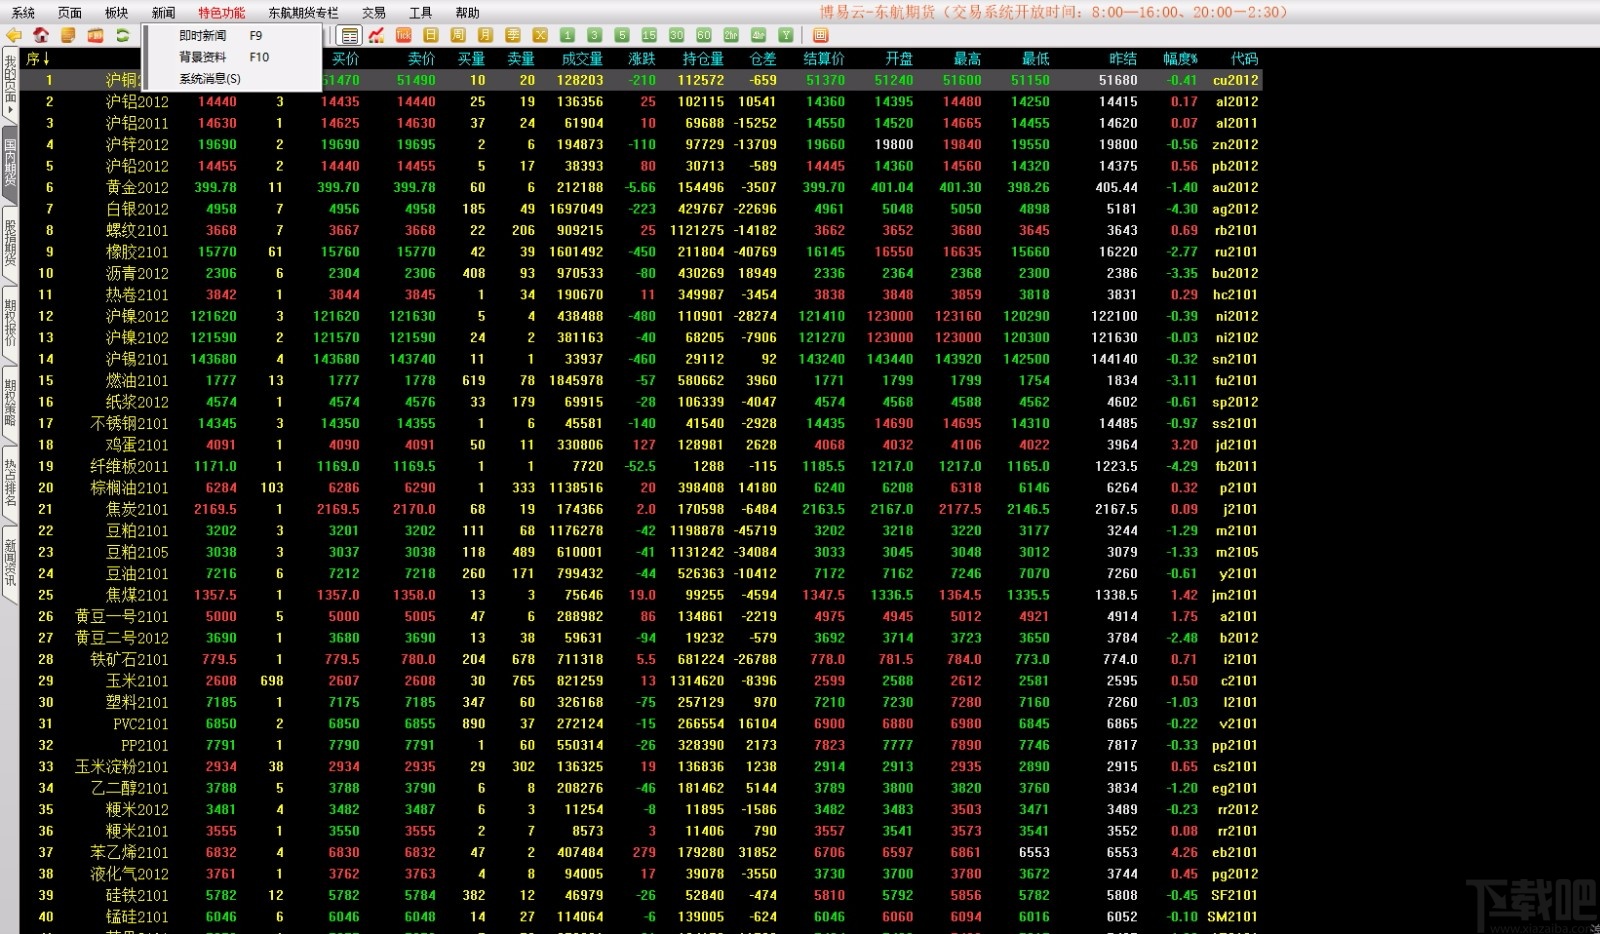Sort by the 结算价 column header

tap(824, 59)
